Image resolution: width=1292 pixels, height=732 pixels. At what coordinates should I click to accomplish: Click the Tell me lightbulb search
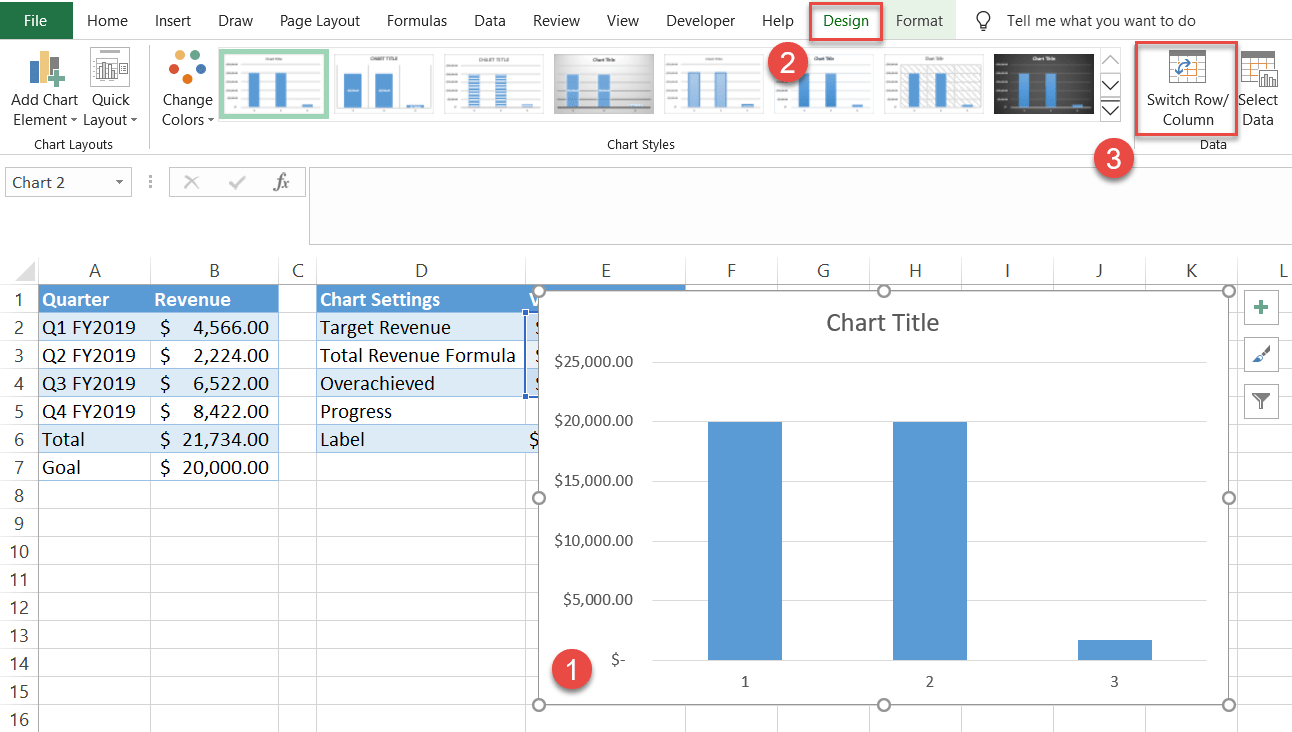tap(983, 20)
